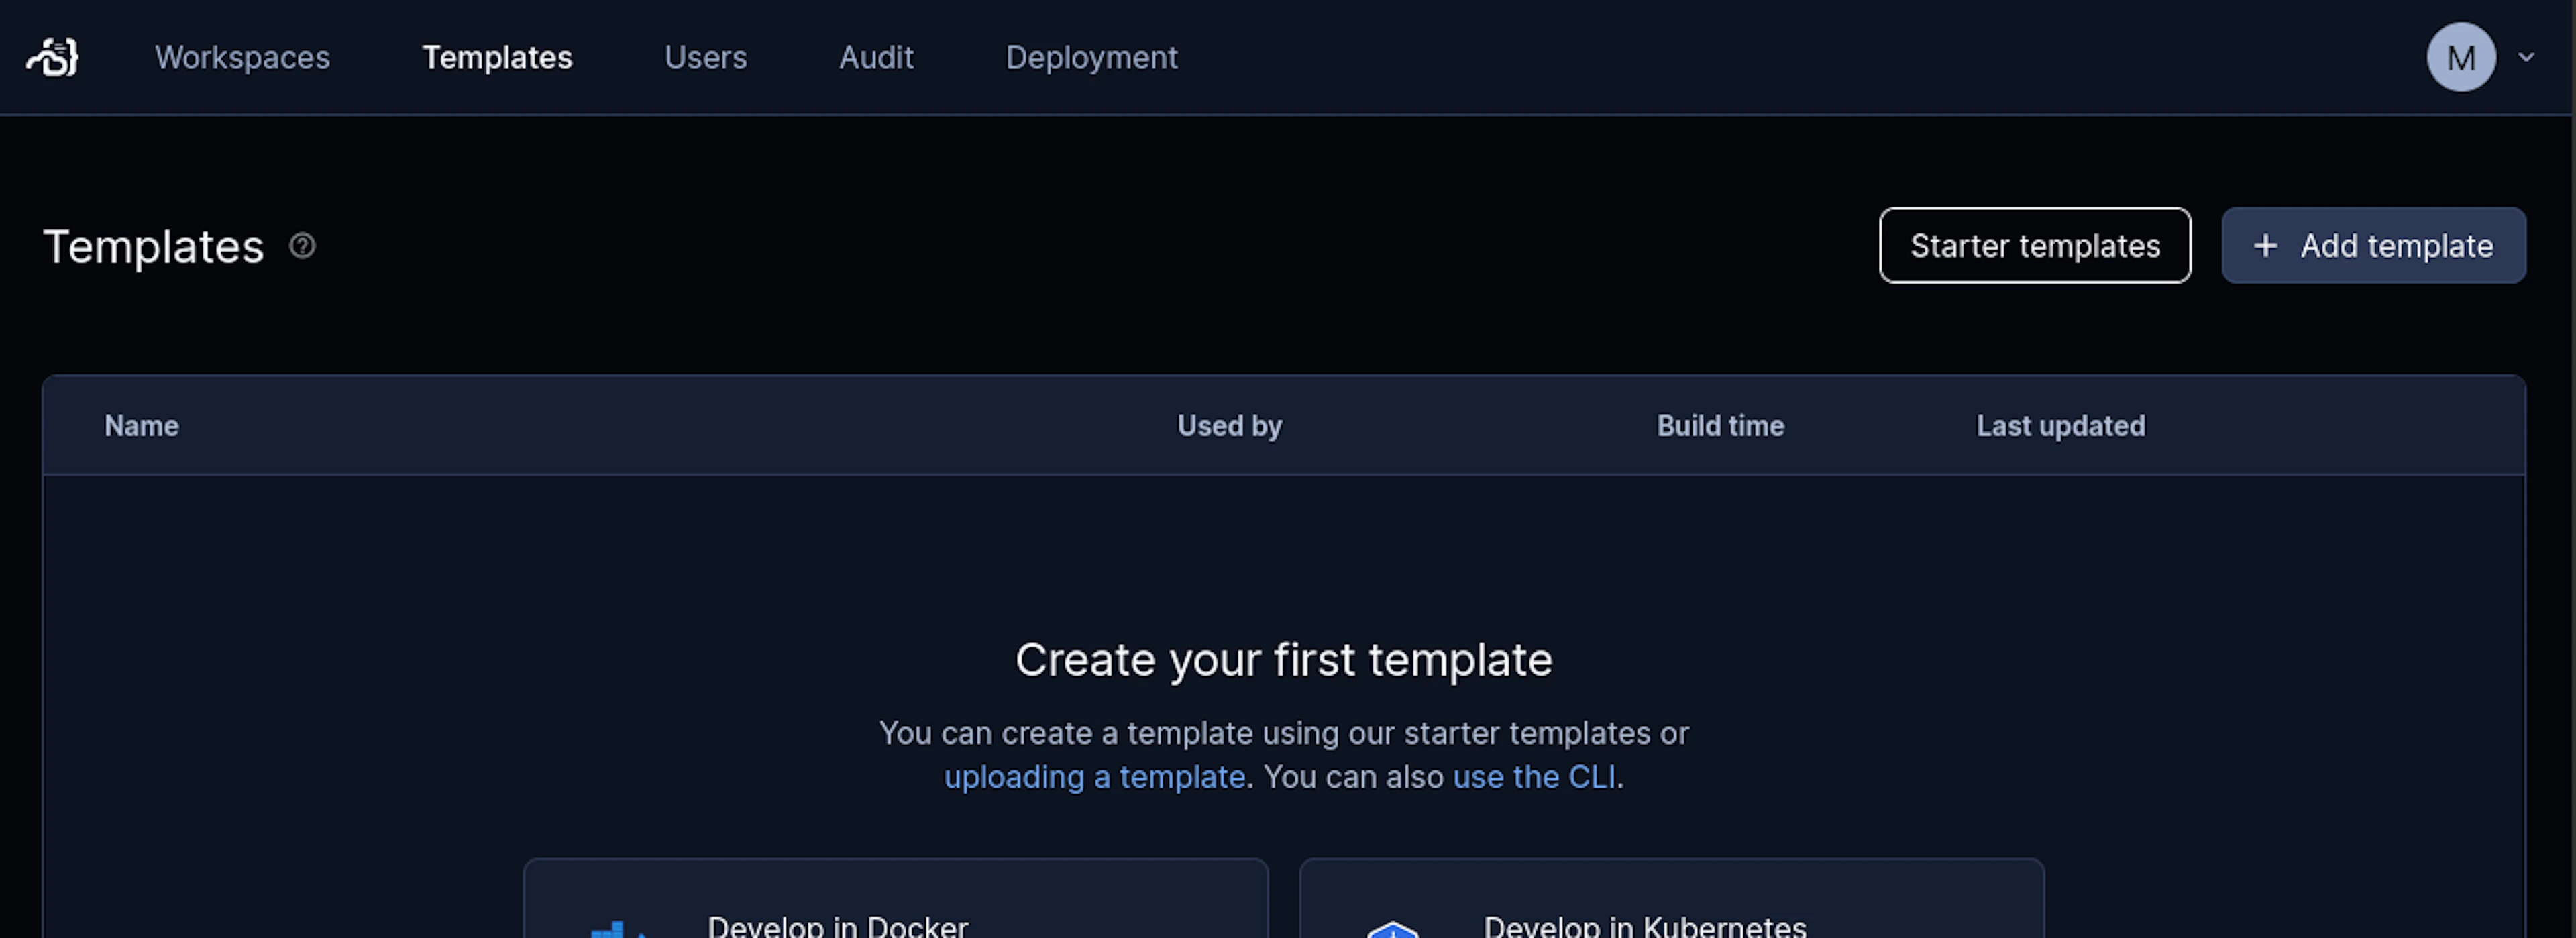Open the Deployment nav item
The width and height of the screenshot is (2576, 938).
tap(1091, 57)
